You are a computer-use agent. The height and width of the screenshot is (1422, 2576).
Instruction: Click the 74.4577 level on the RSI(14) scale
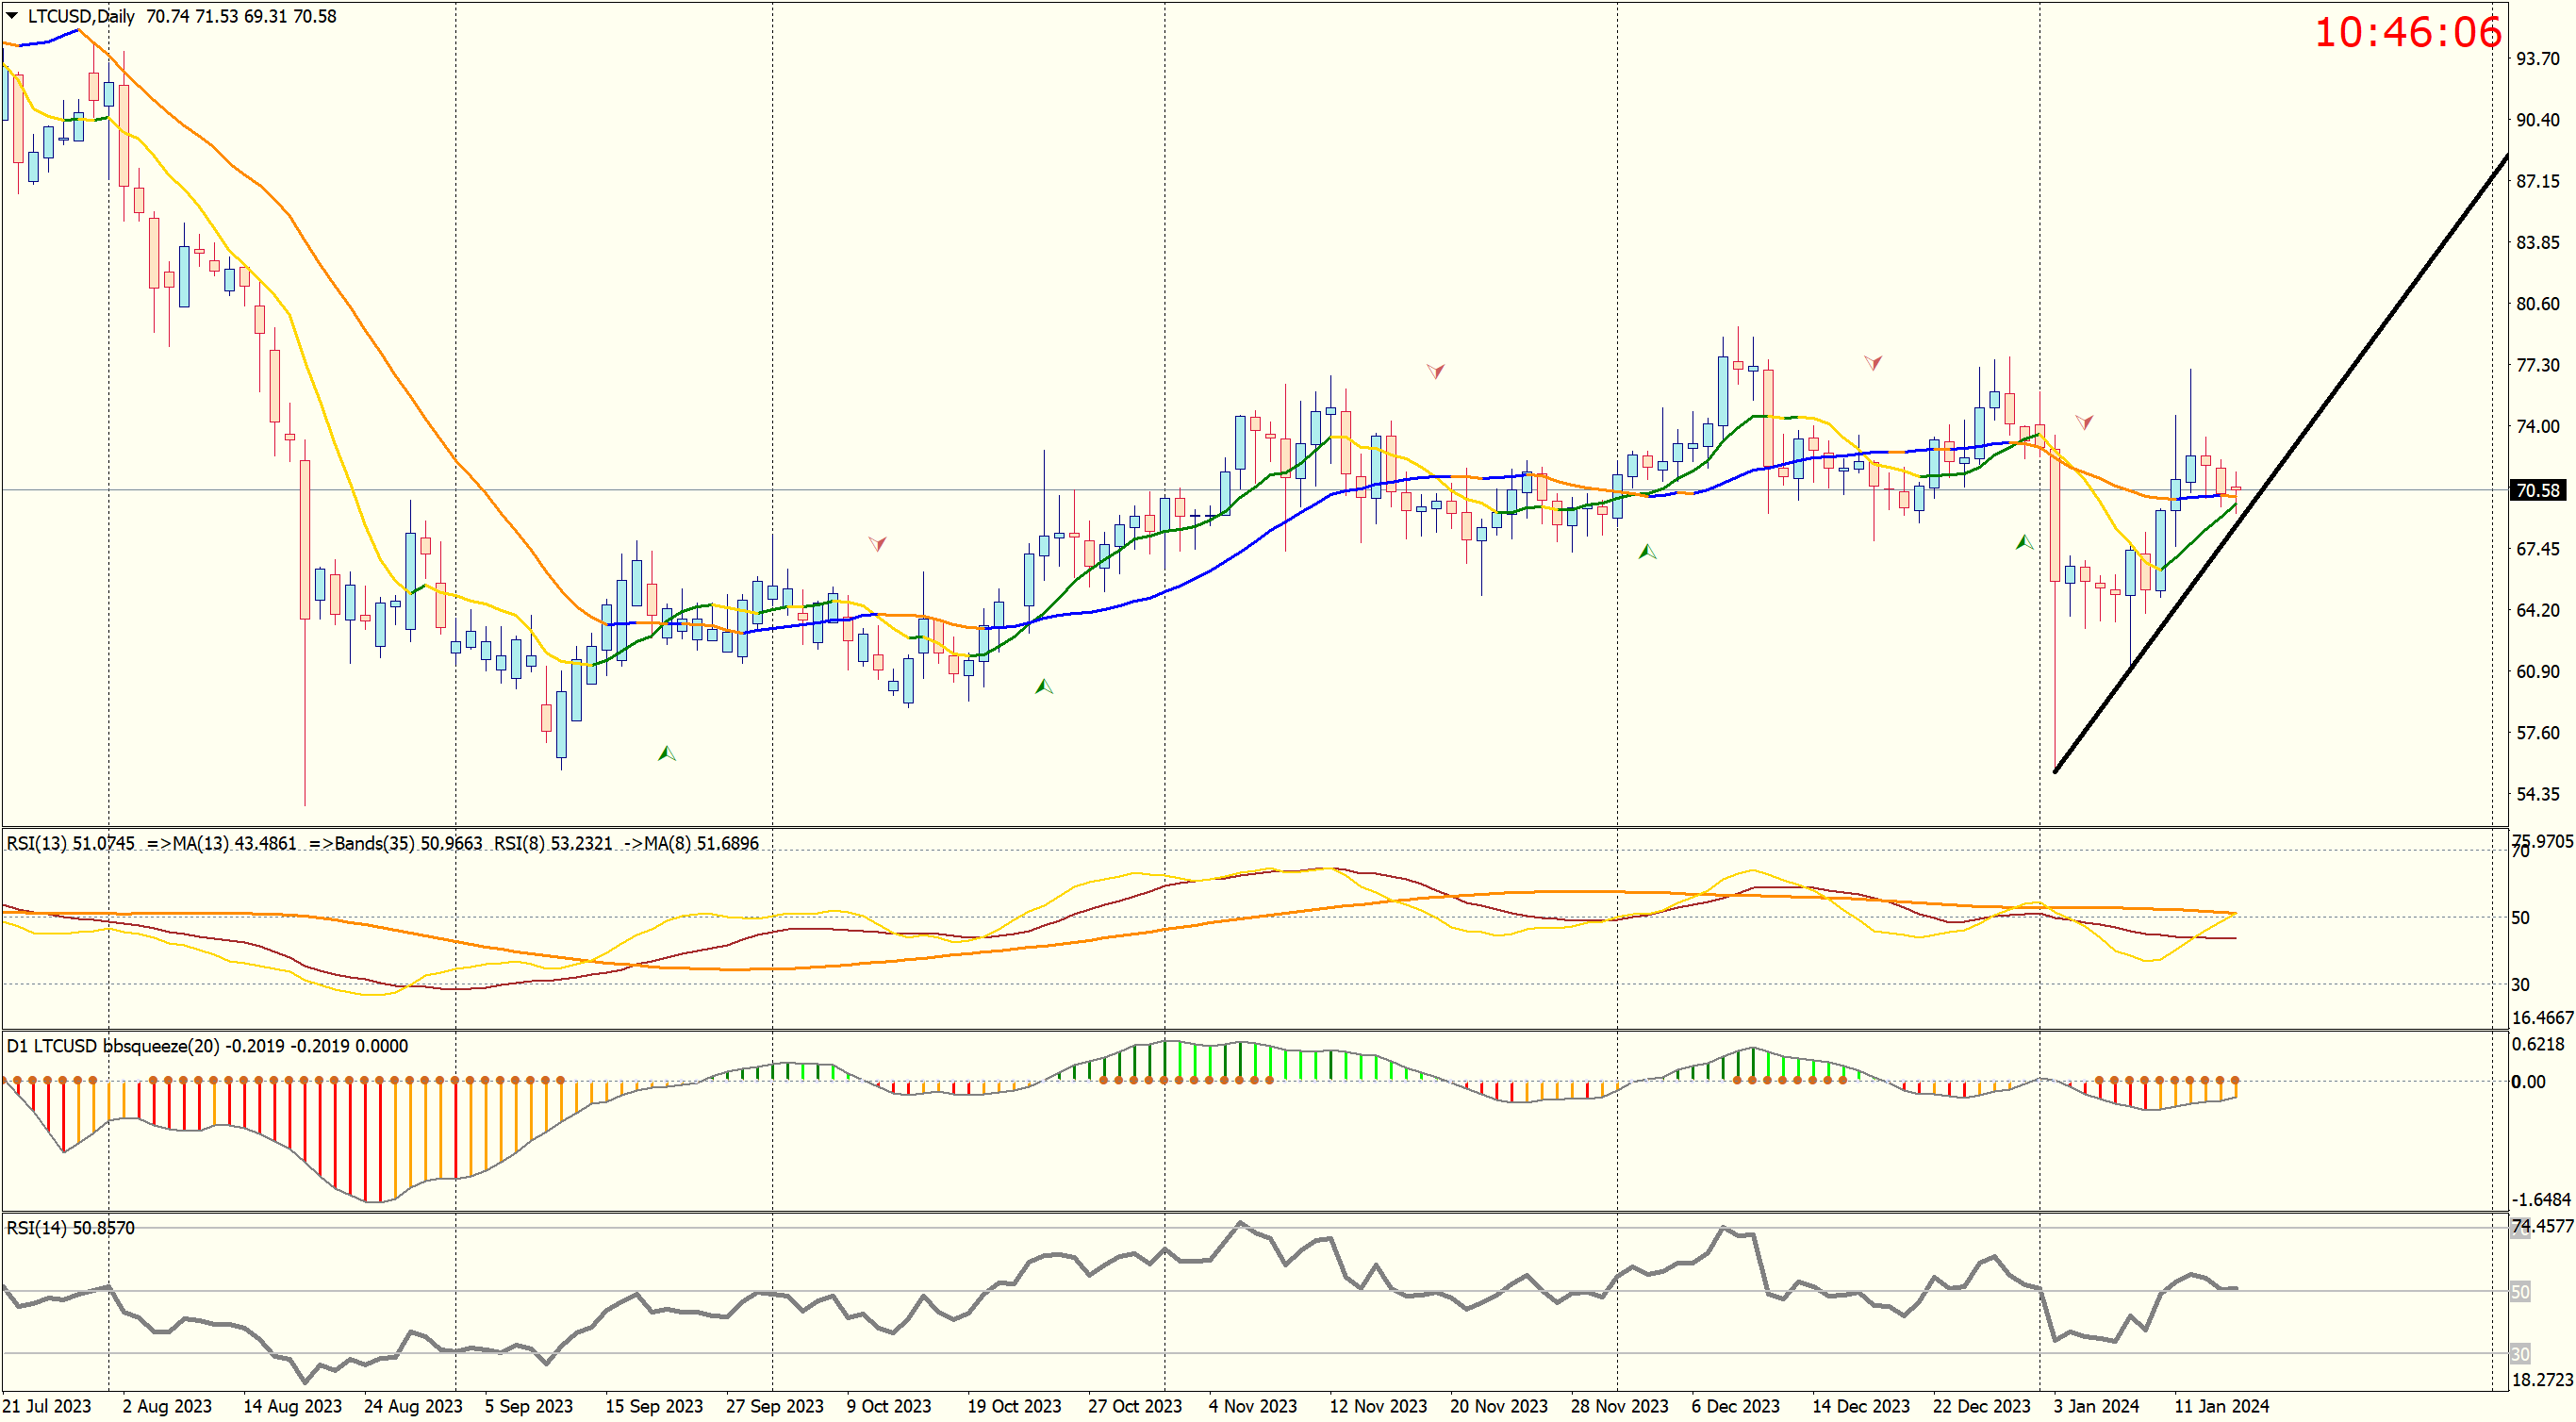2543,1226
